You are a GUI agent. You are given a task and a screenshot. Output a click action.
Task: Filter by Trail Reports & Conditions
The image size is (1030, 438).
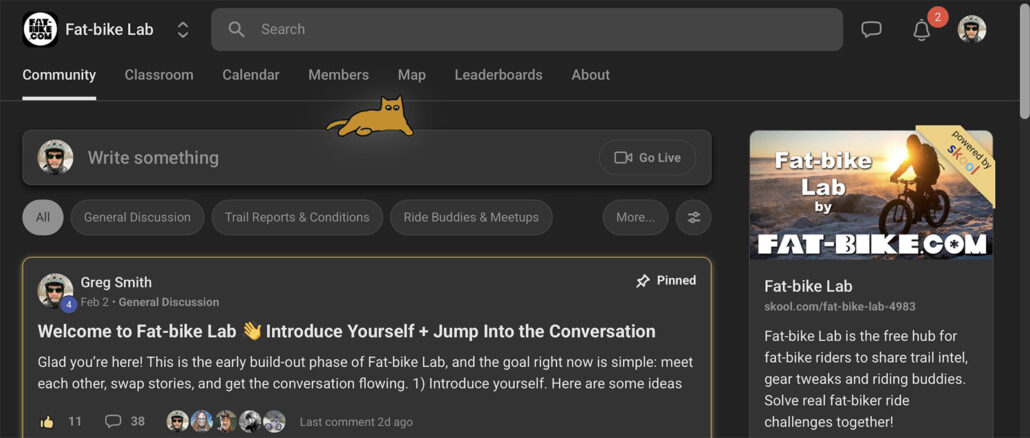click(297, 217)
